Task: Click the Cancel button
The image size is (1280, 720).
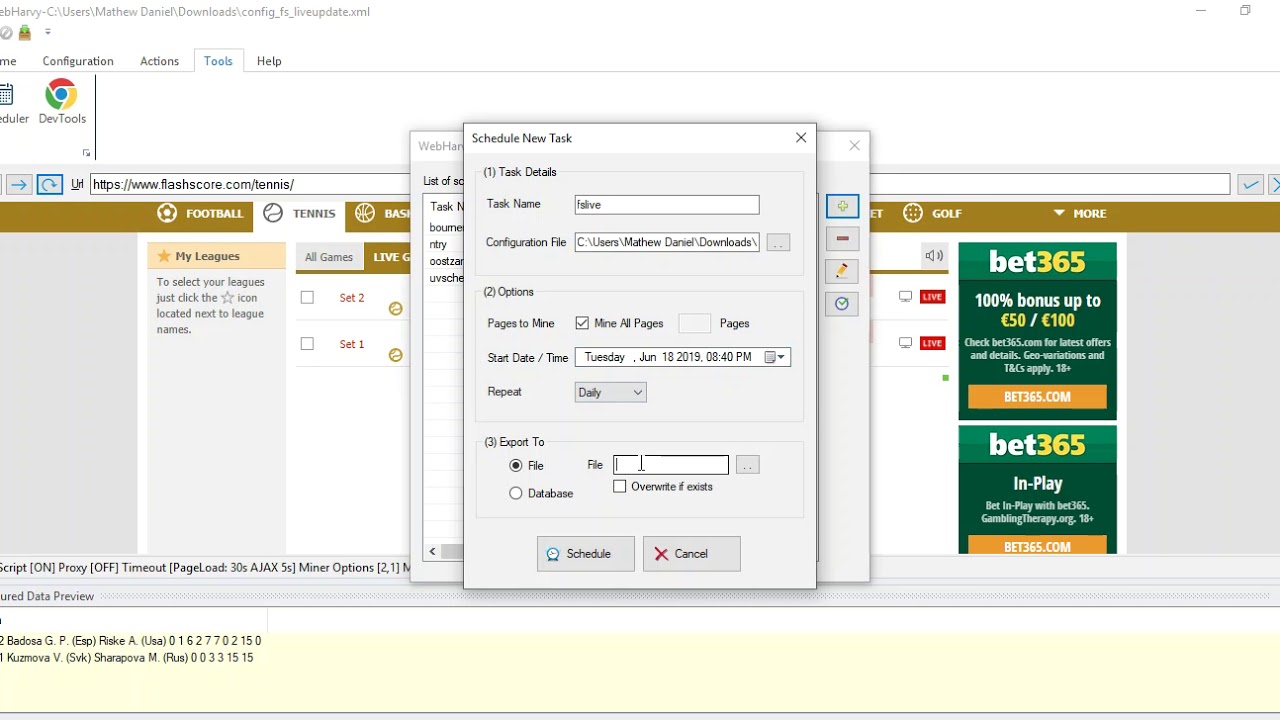Action: tap(691, 554)
